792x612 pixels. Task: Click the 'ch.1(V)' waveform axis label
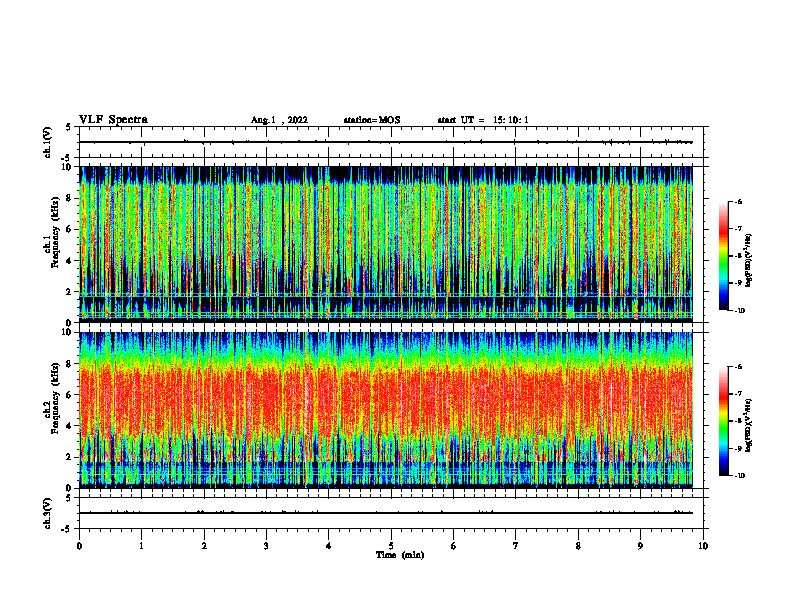point(47,142)
